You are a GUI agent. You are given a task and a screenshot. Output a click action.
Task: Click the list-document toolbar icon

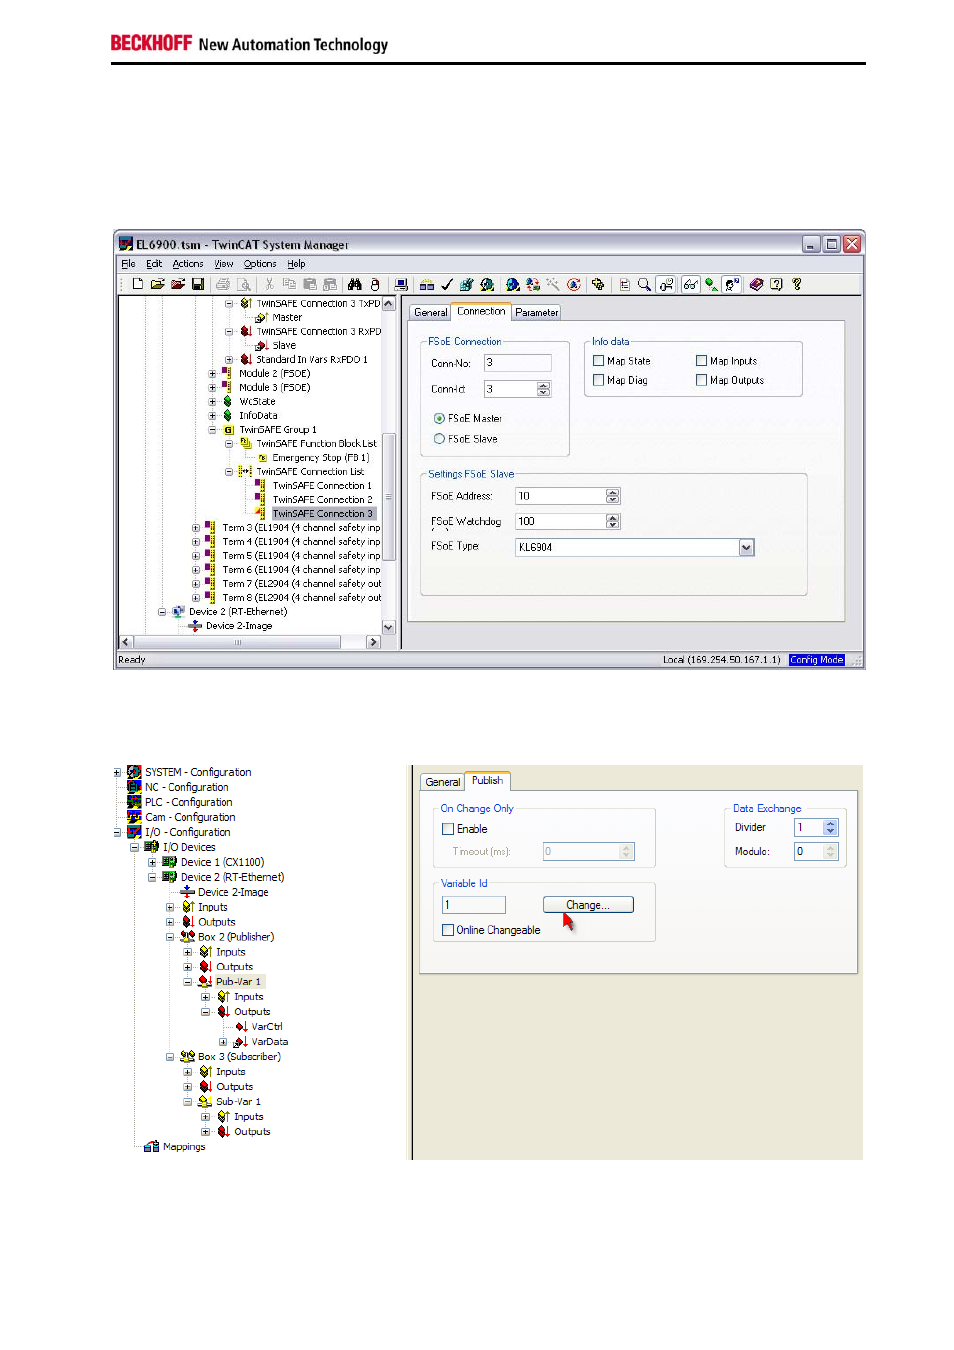pyautogui.click(x=624, y=284)
